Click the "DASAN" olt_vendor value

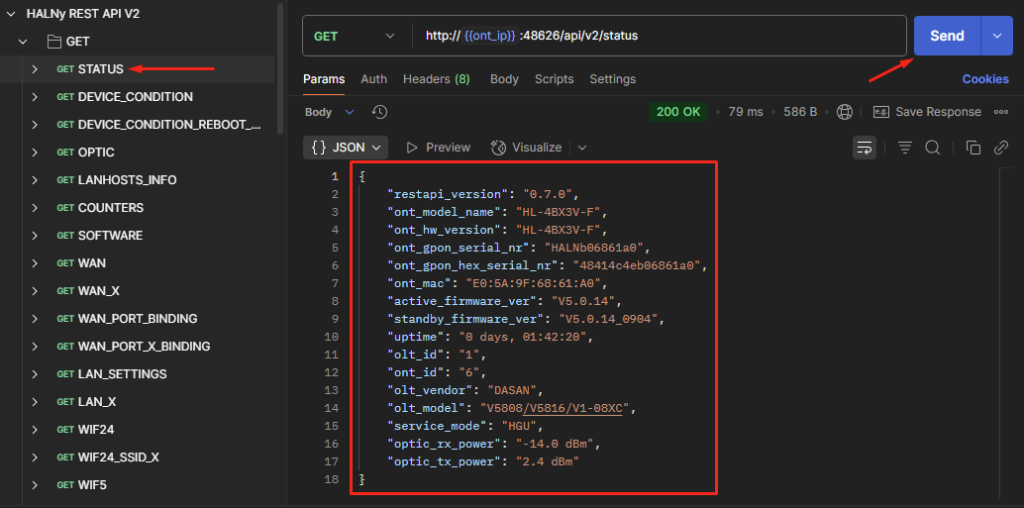click(x=515, y=390)
